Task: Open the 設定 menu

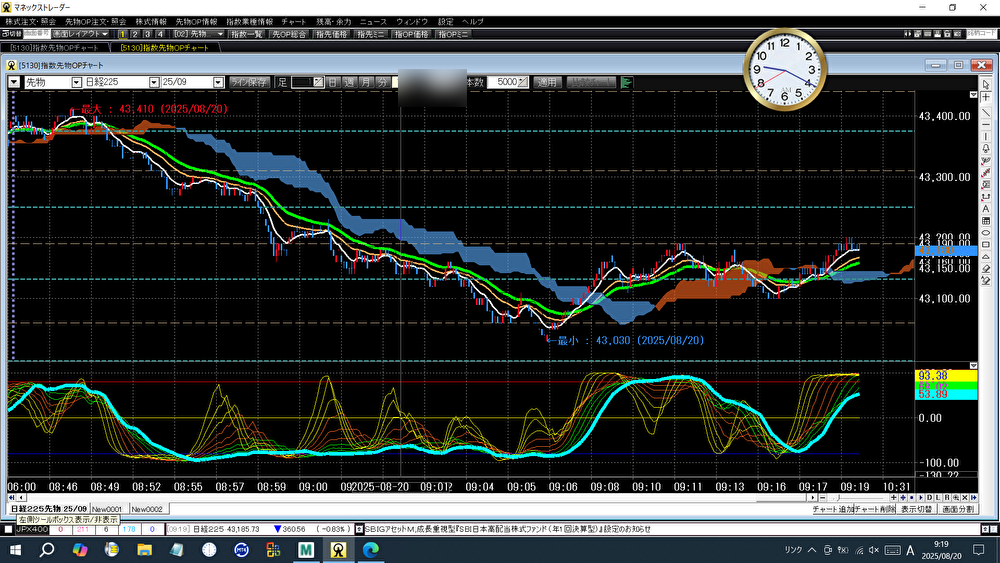Action: click(x=446, y=22)
